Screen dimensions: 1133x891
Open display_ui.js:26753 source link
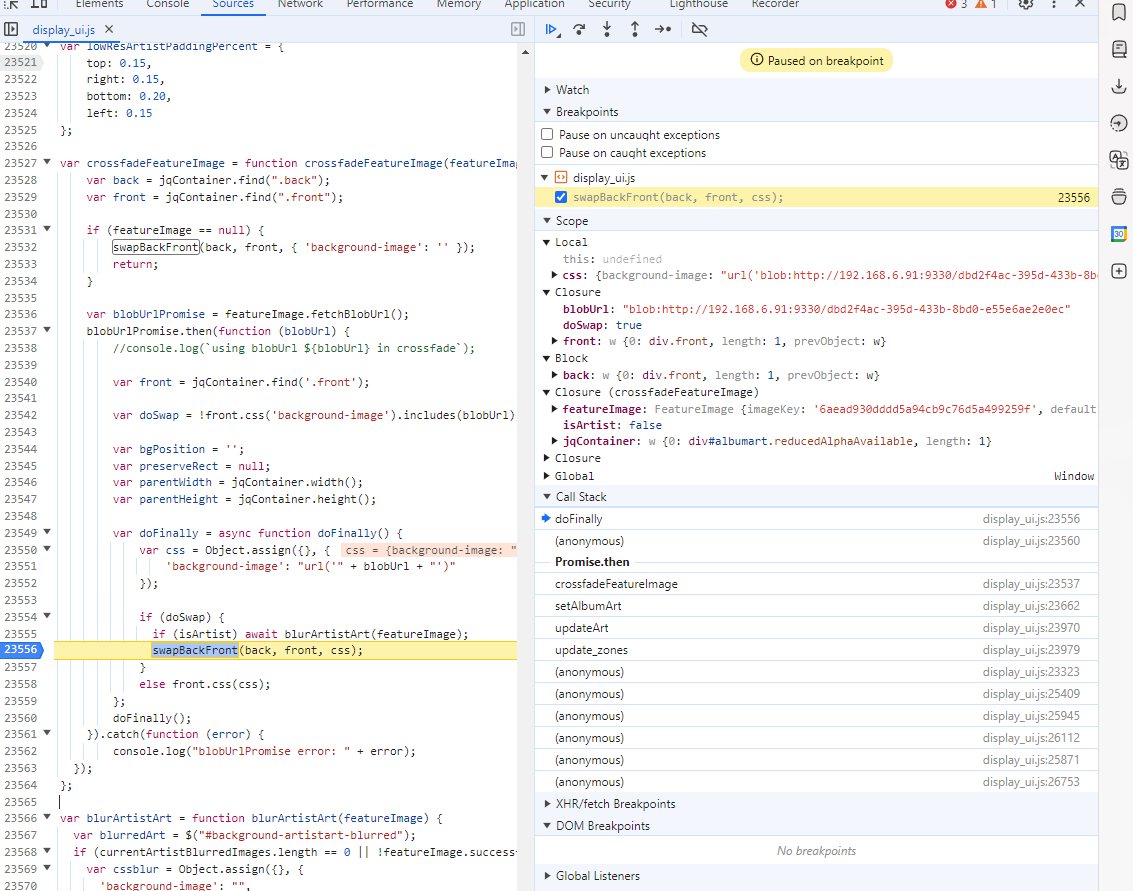click(x=1031, y=782)
